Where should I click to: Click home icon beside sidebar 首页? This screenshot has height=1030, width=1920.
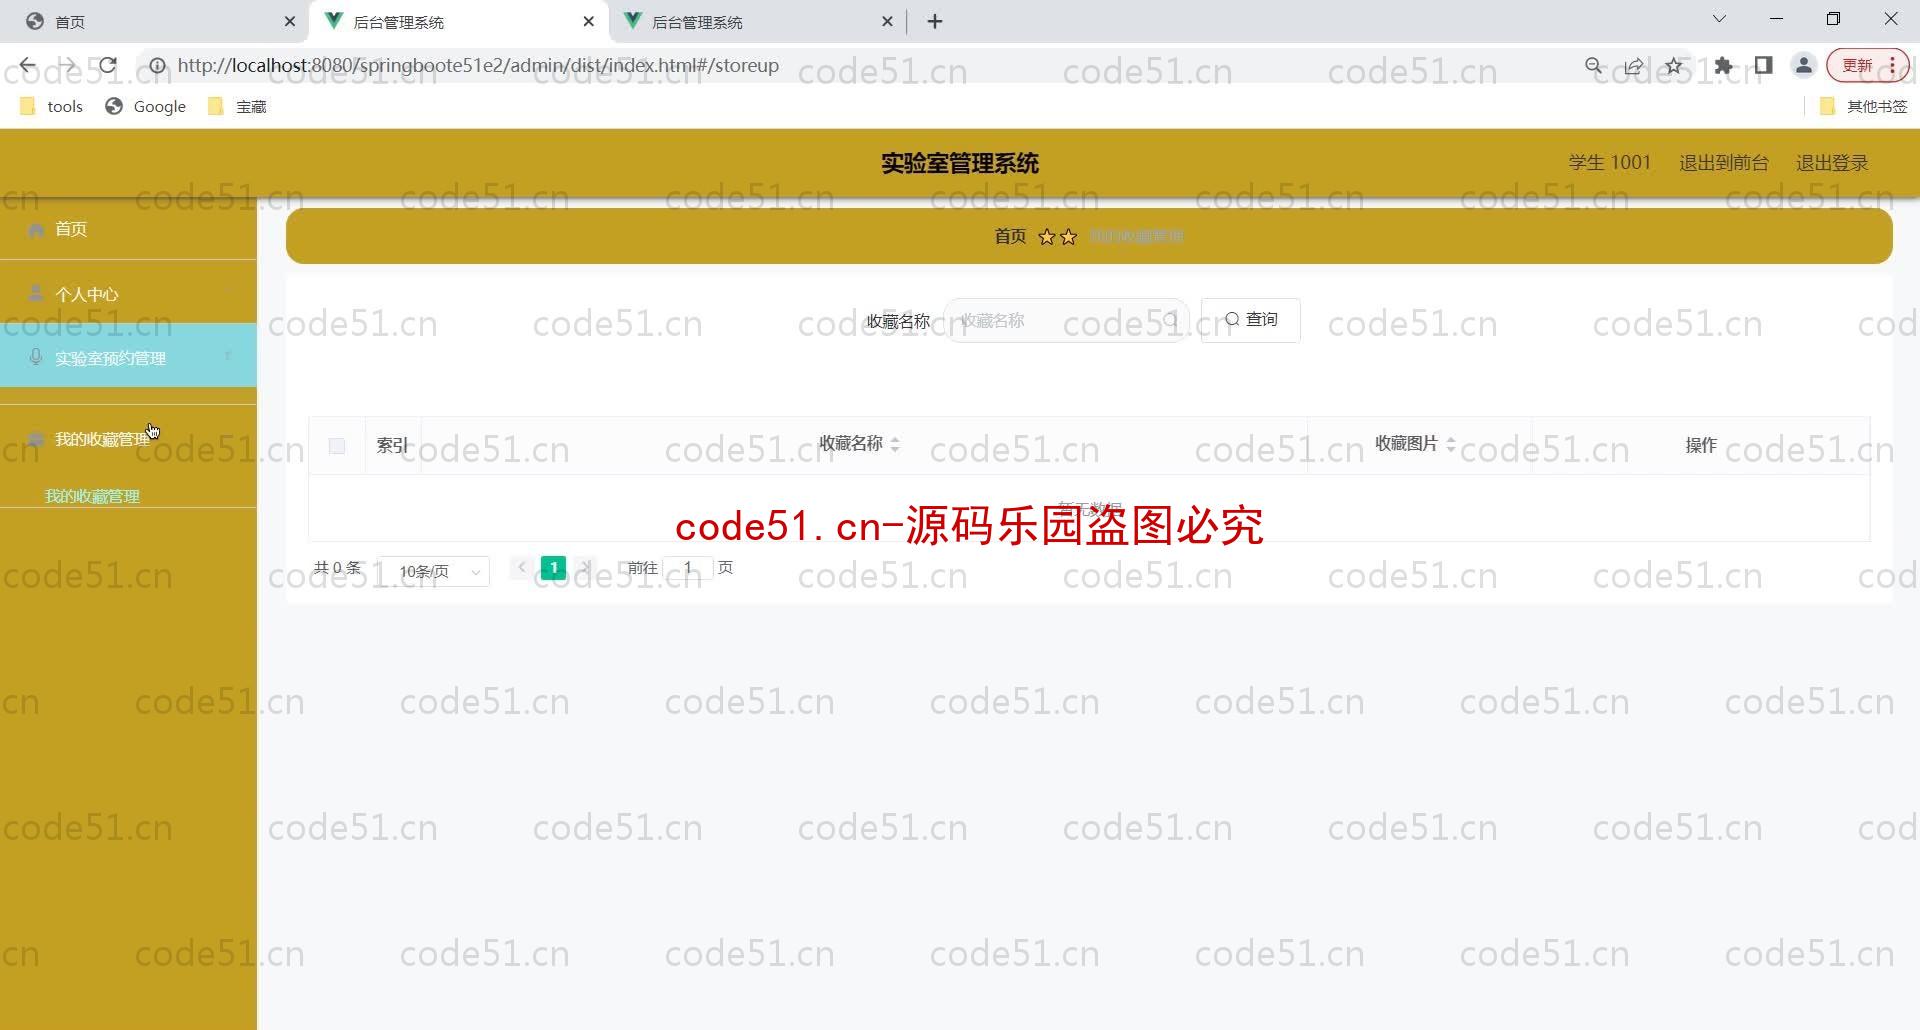tap(36, 230)
